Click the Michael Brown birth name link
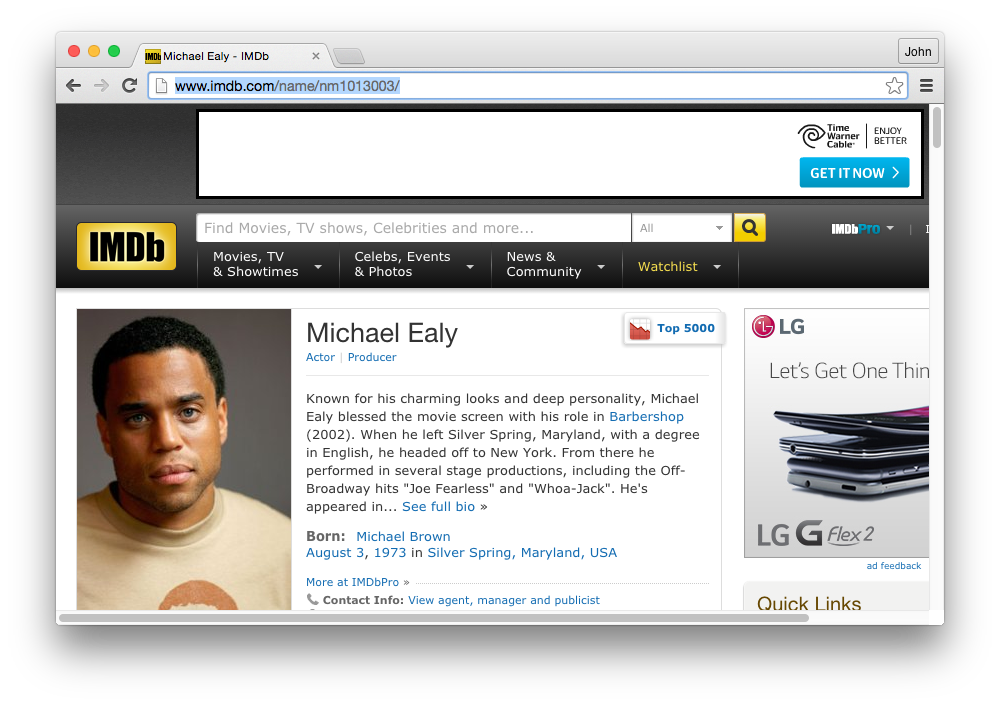 (x=403, y=537)
